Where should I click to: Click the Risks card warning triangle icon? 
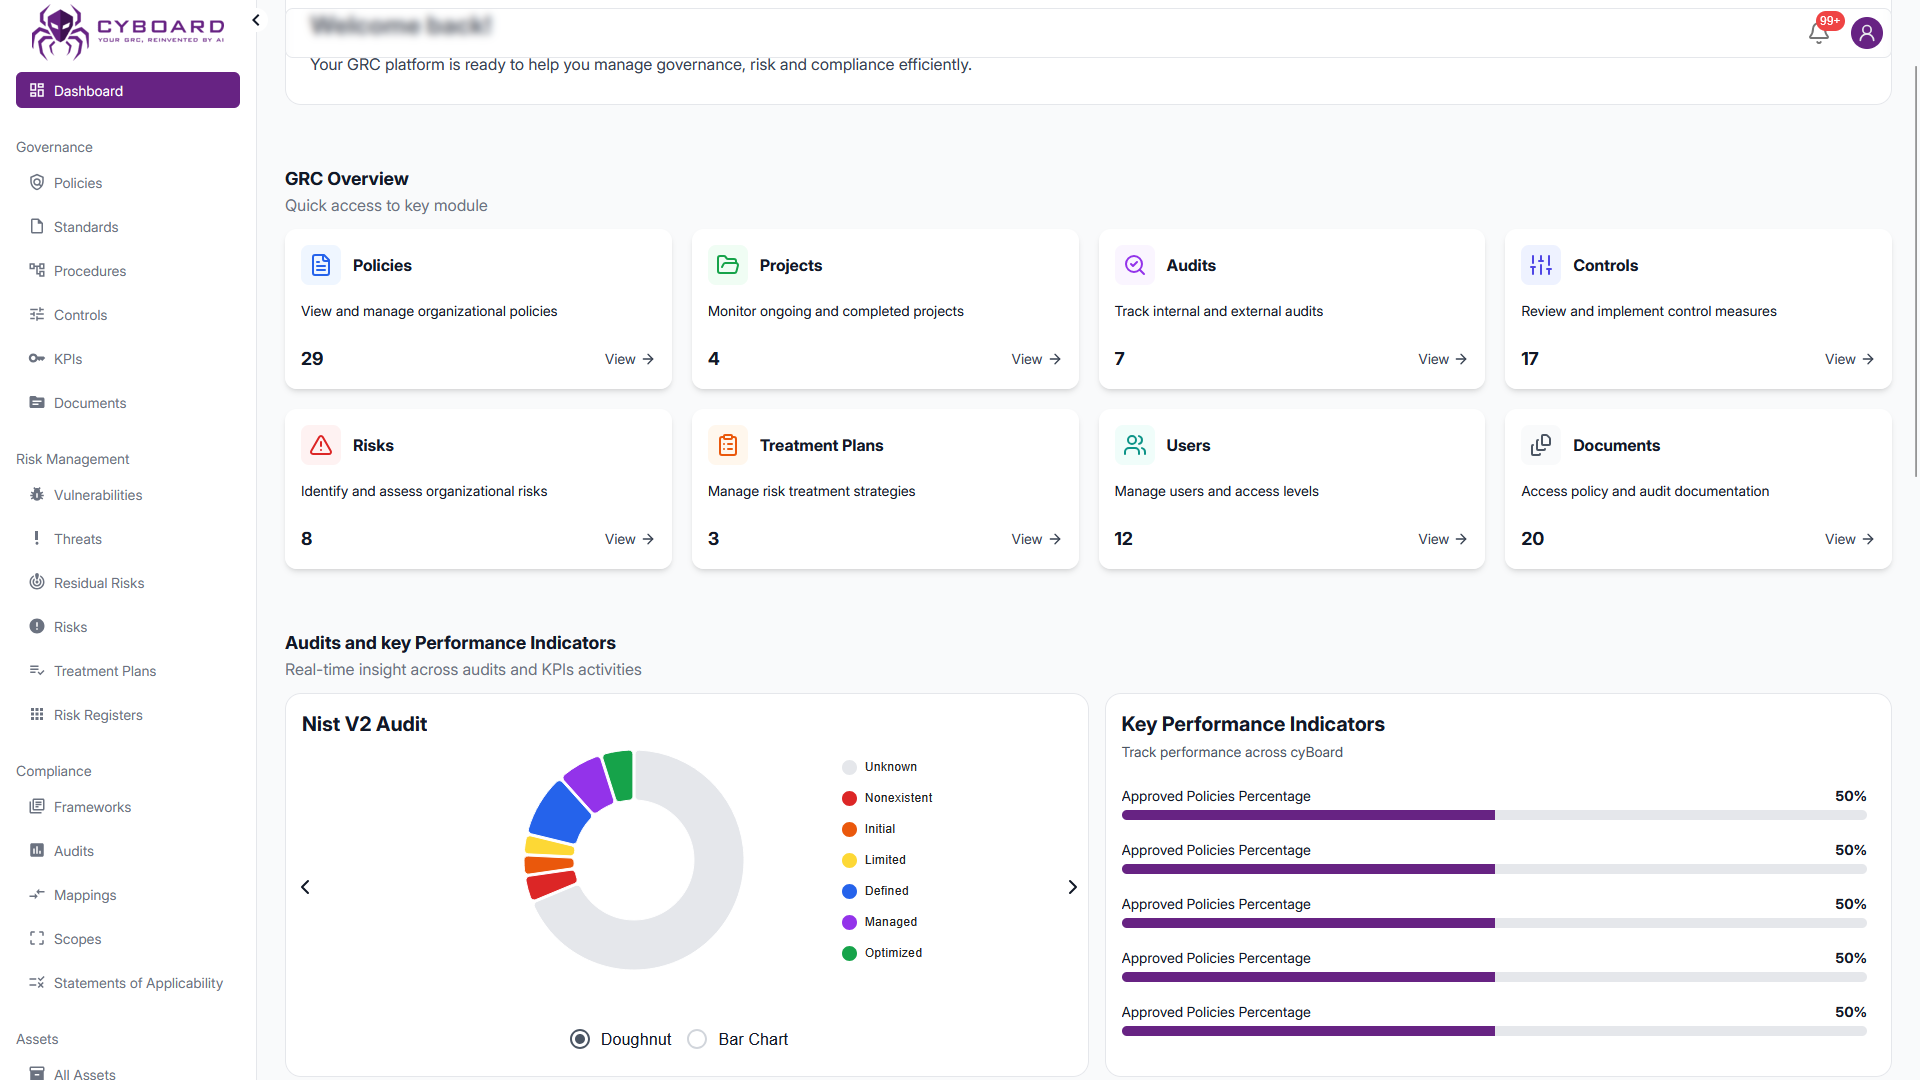[321, 445]
